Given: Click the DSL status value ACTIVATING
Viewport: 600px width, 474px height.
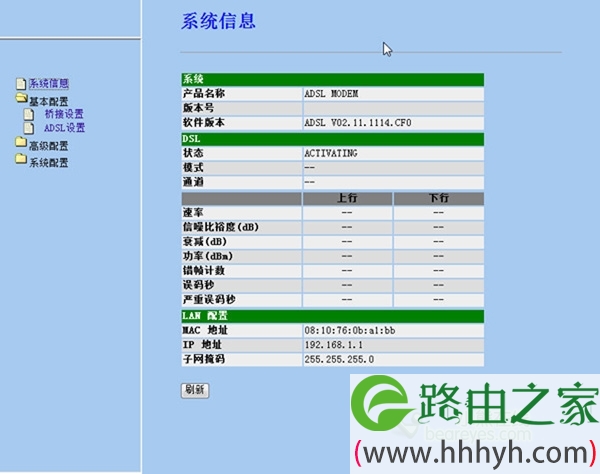Looking at the screenshot, I should pyautogui.click(x=331, y=153).
